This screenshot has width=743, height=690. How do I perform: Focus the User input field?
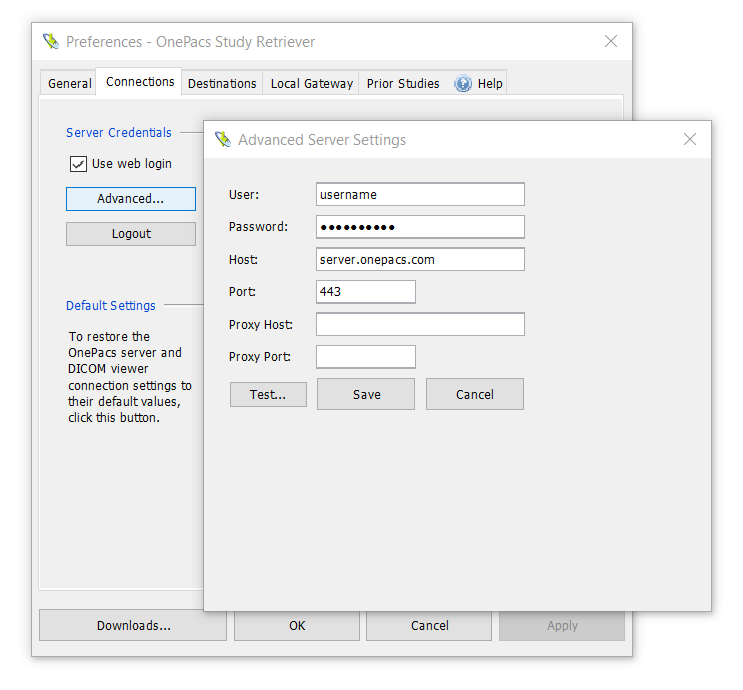(420, 194)
